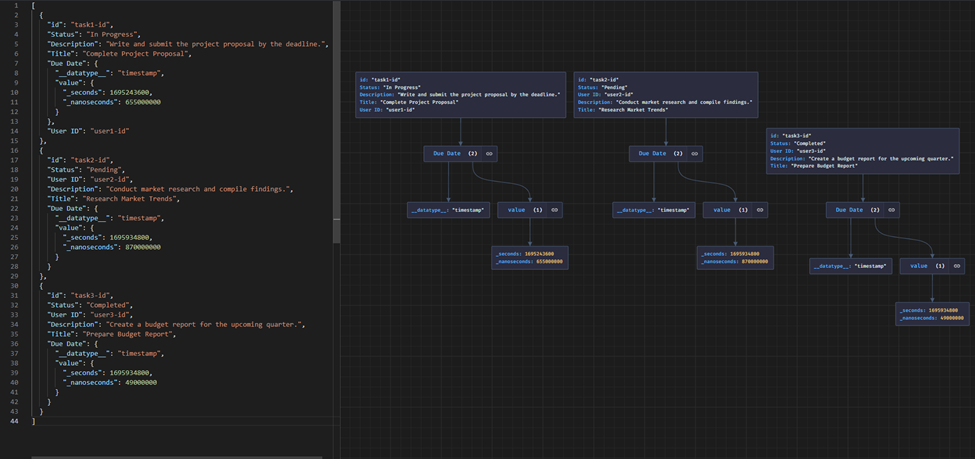Click link icon on task2 Due Date node
The height and width of the screenshot is (459, 975).
pos(694,154)
